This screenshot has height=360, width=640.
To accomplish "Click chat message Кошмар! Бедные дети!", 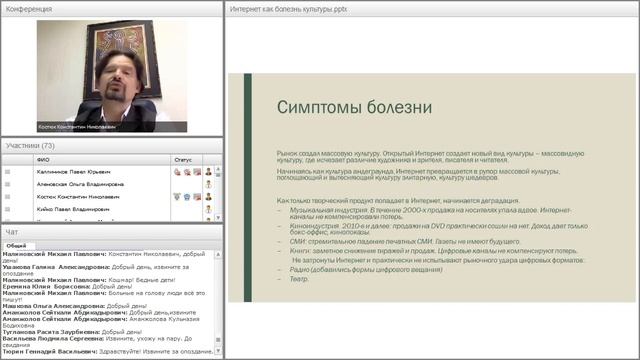I will (89, 280).
